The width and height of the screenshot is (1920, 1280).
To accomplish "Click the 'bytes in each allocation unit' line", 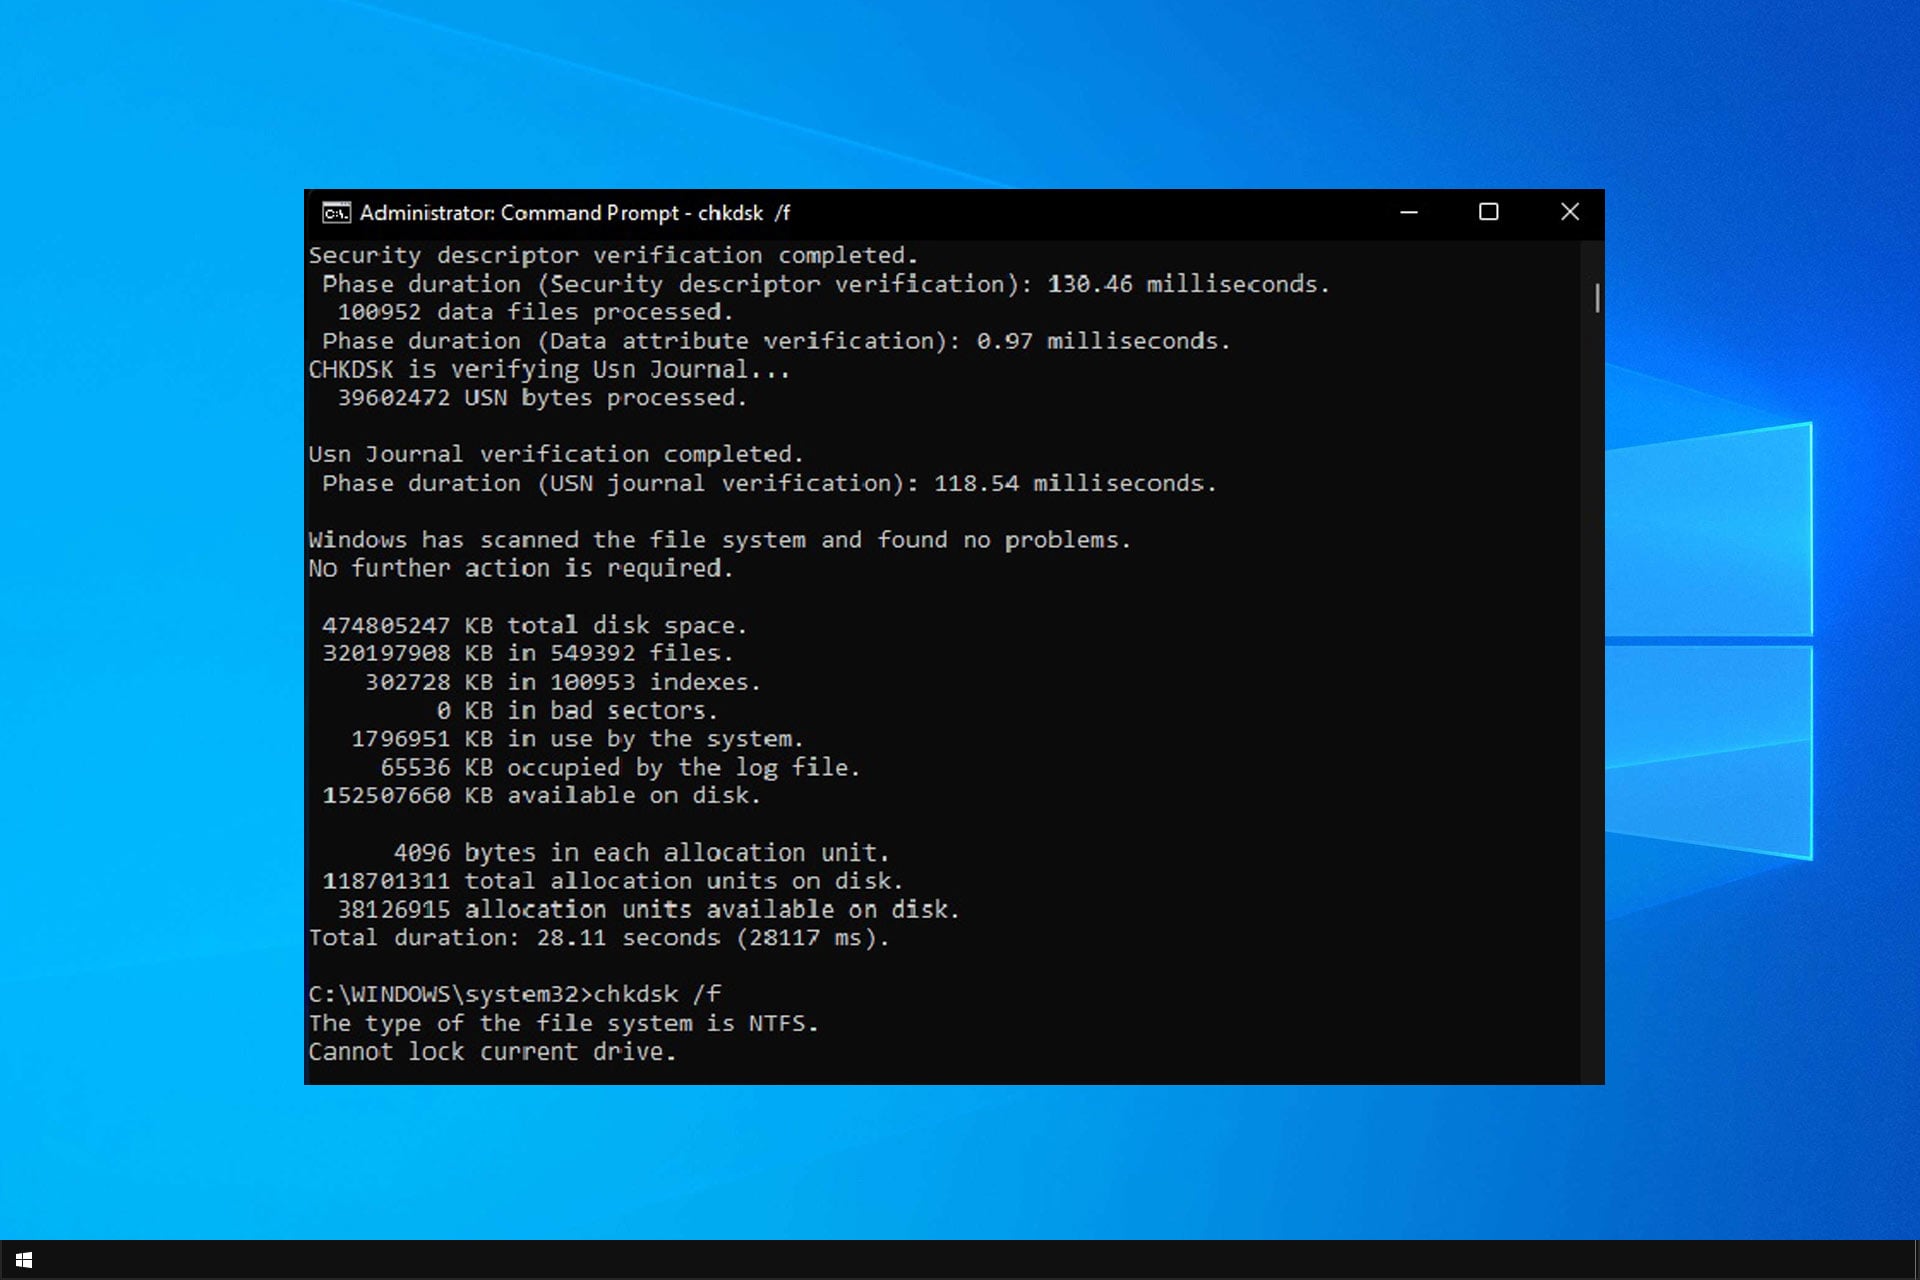I will point(640,853).
